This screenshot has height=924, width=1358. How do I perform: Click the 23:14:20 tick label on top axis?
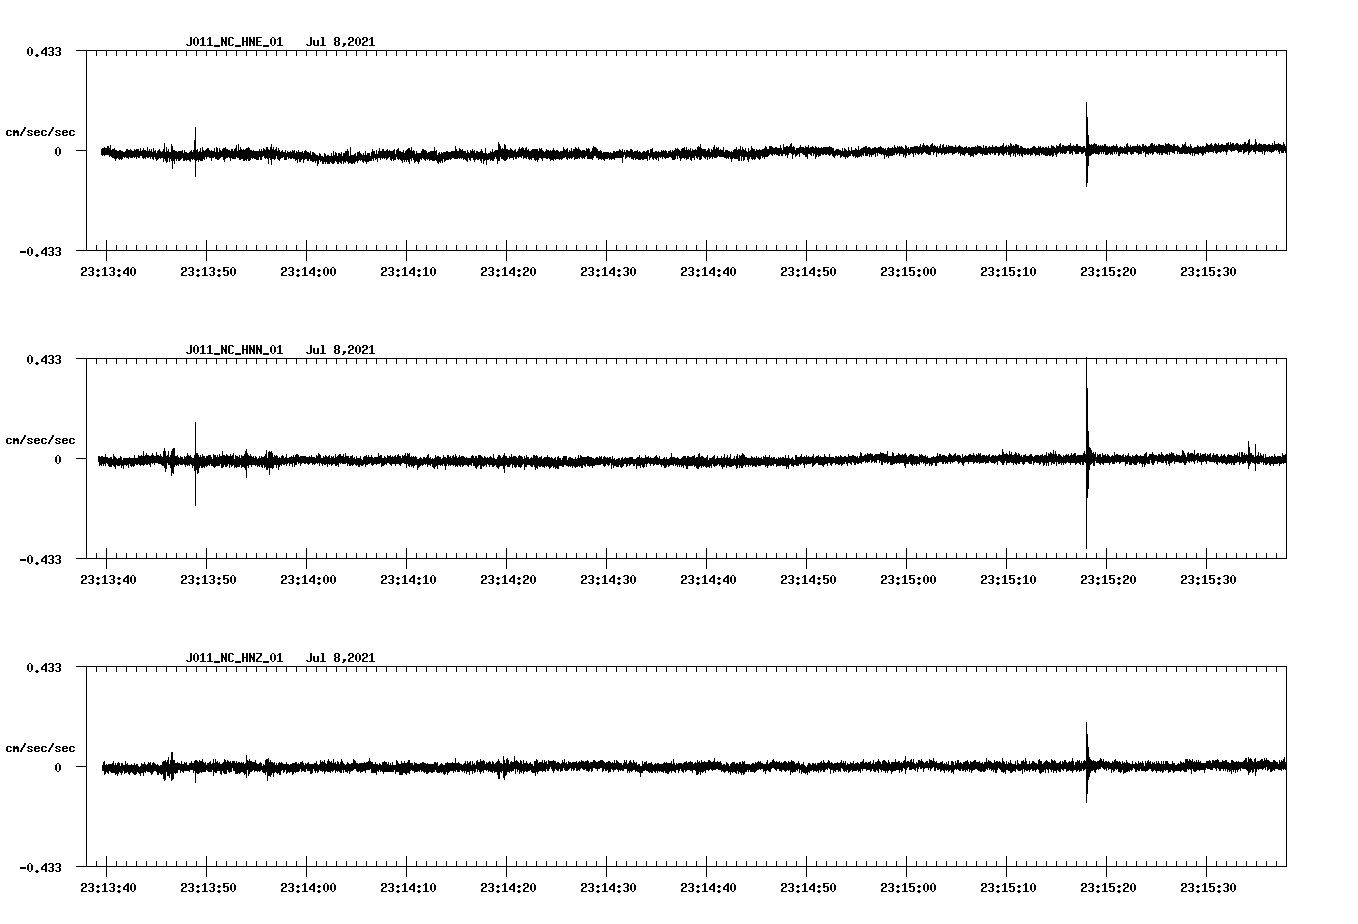click(x=510, y=270)
